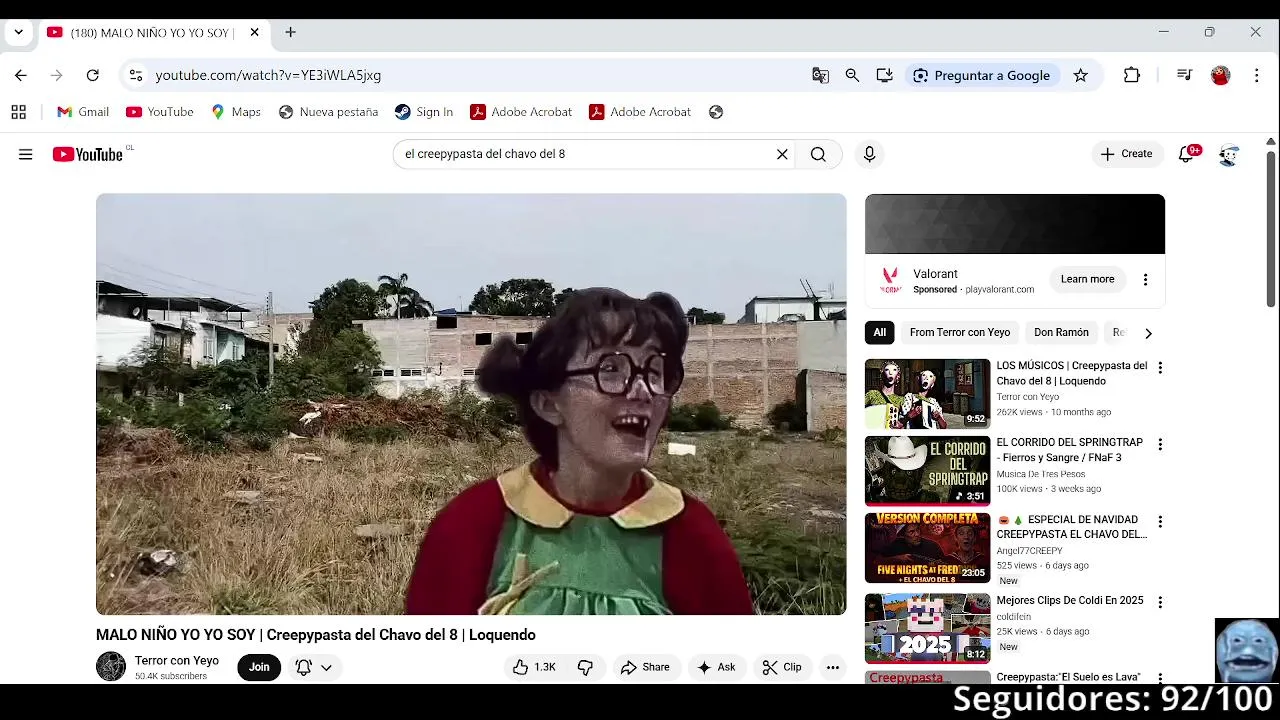
Task: Open globe bookmark after Adobe Acrobat
Action: (x=716, y=112)
